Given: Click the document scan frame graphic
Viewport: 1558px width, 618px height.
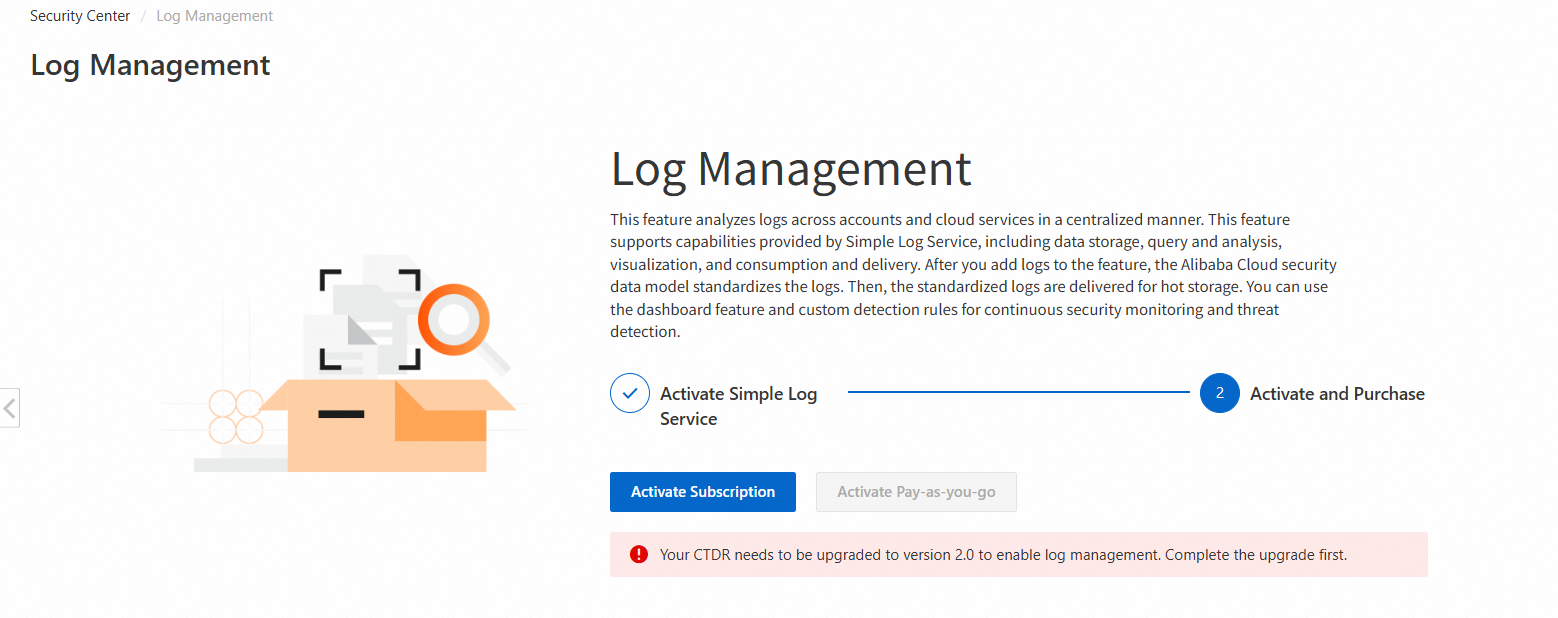Looking at the screenshot, I should (369, 318).
